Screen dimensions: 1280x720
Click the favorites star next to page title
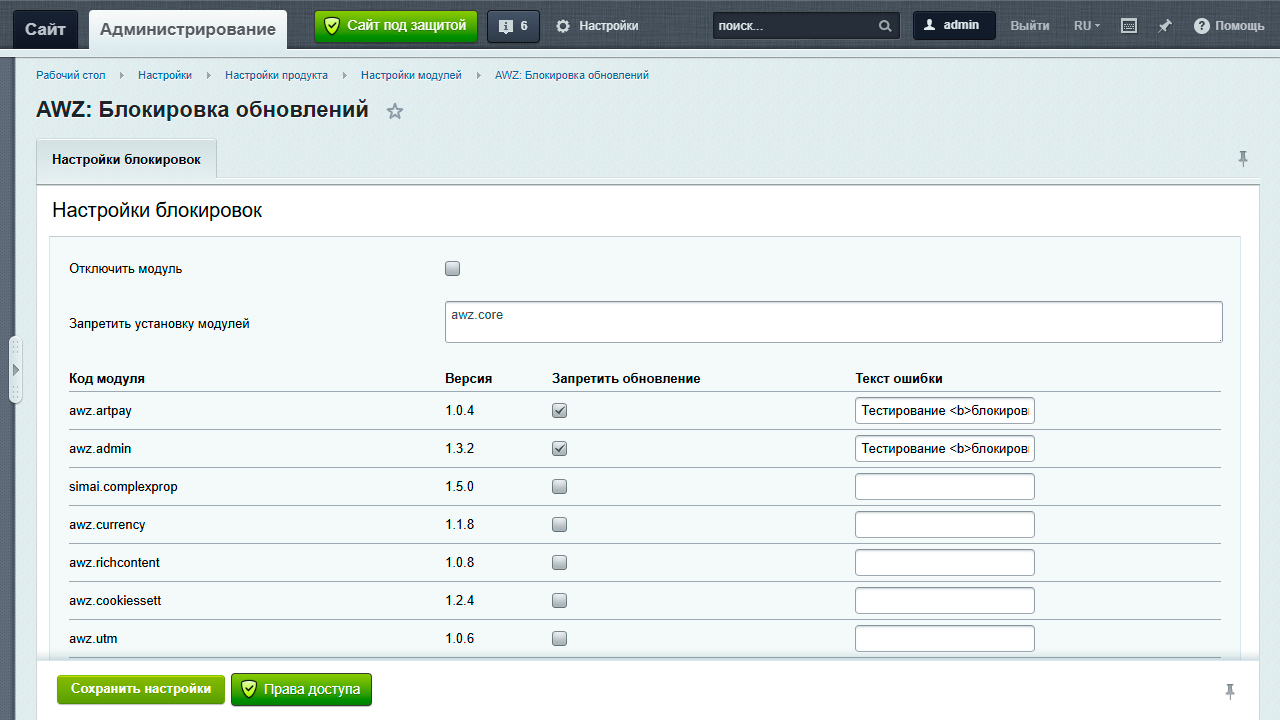395,111
